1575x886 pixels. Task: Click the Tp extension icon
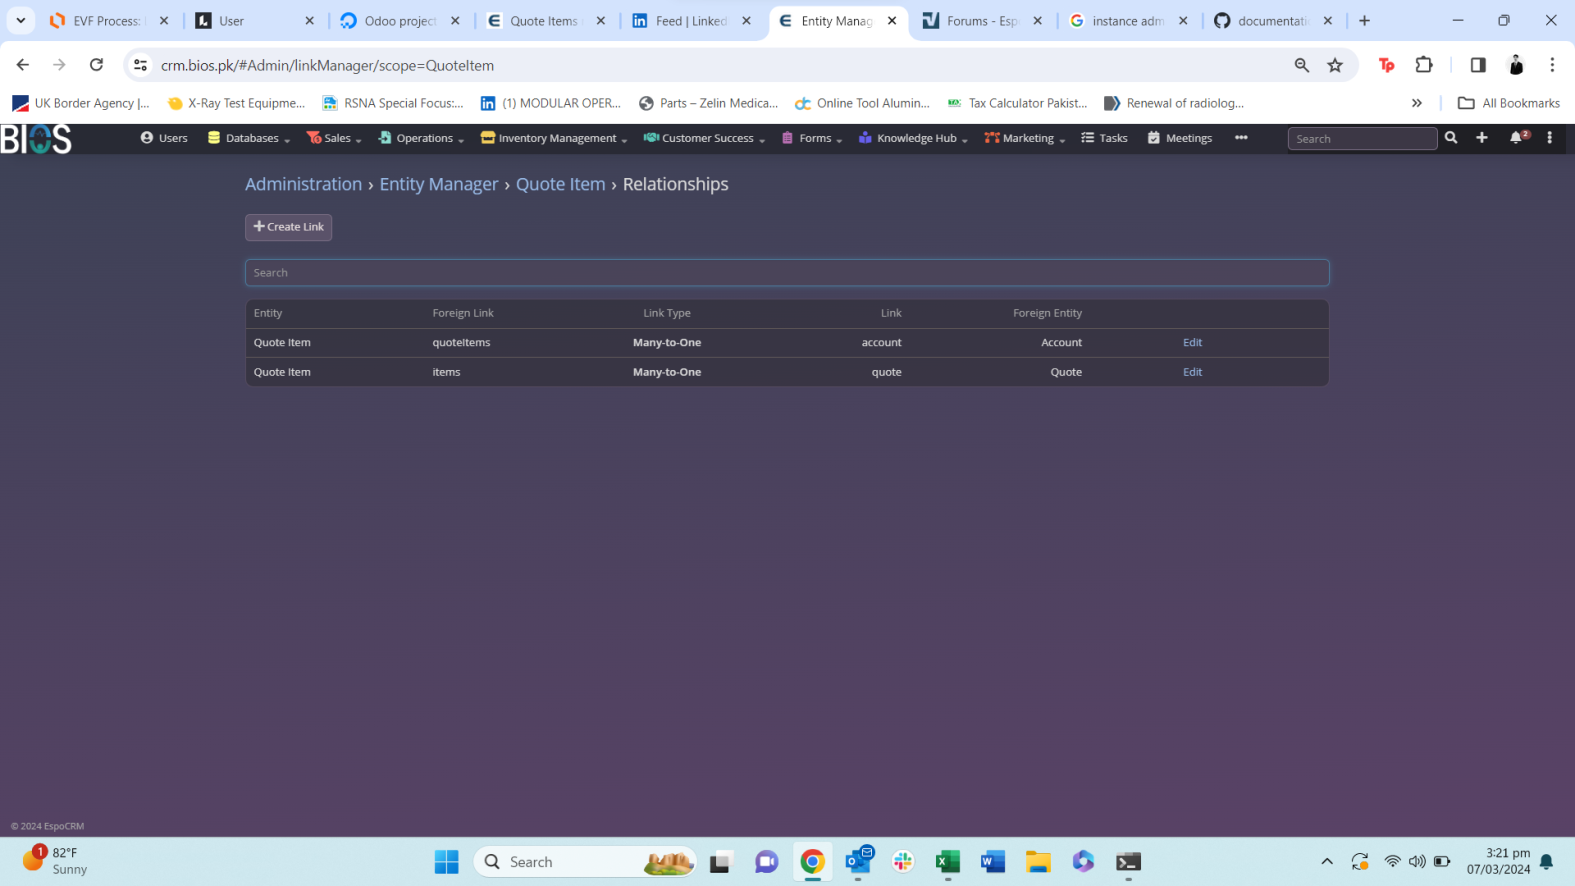click(x=1387, y=65)
